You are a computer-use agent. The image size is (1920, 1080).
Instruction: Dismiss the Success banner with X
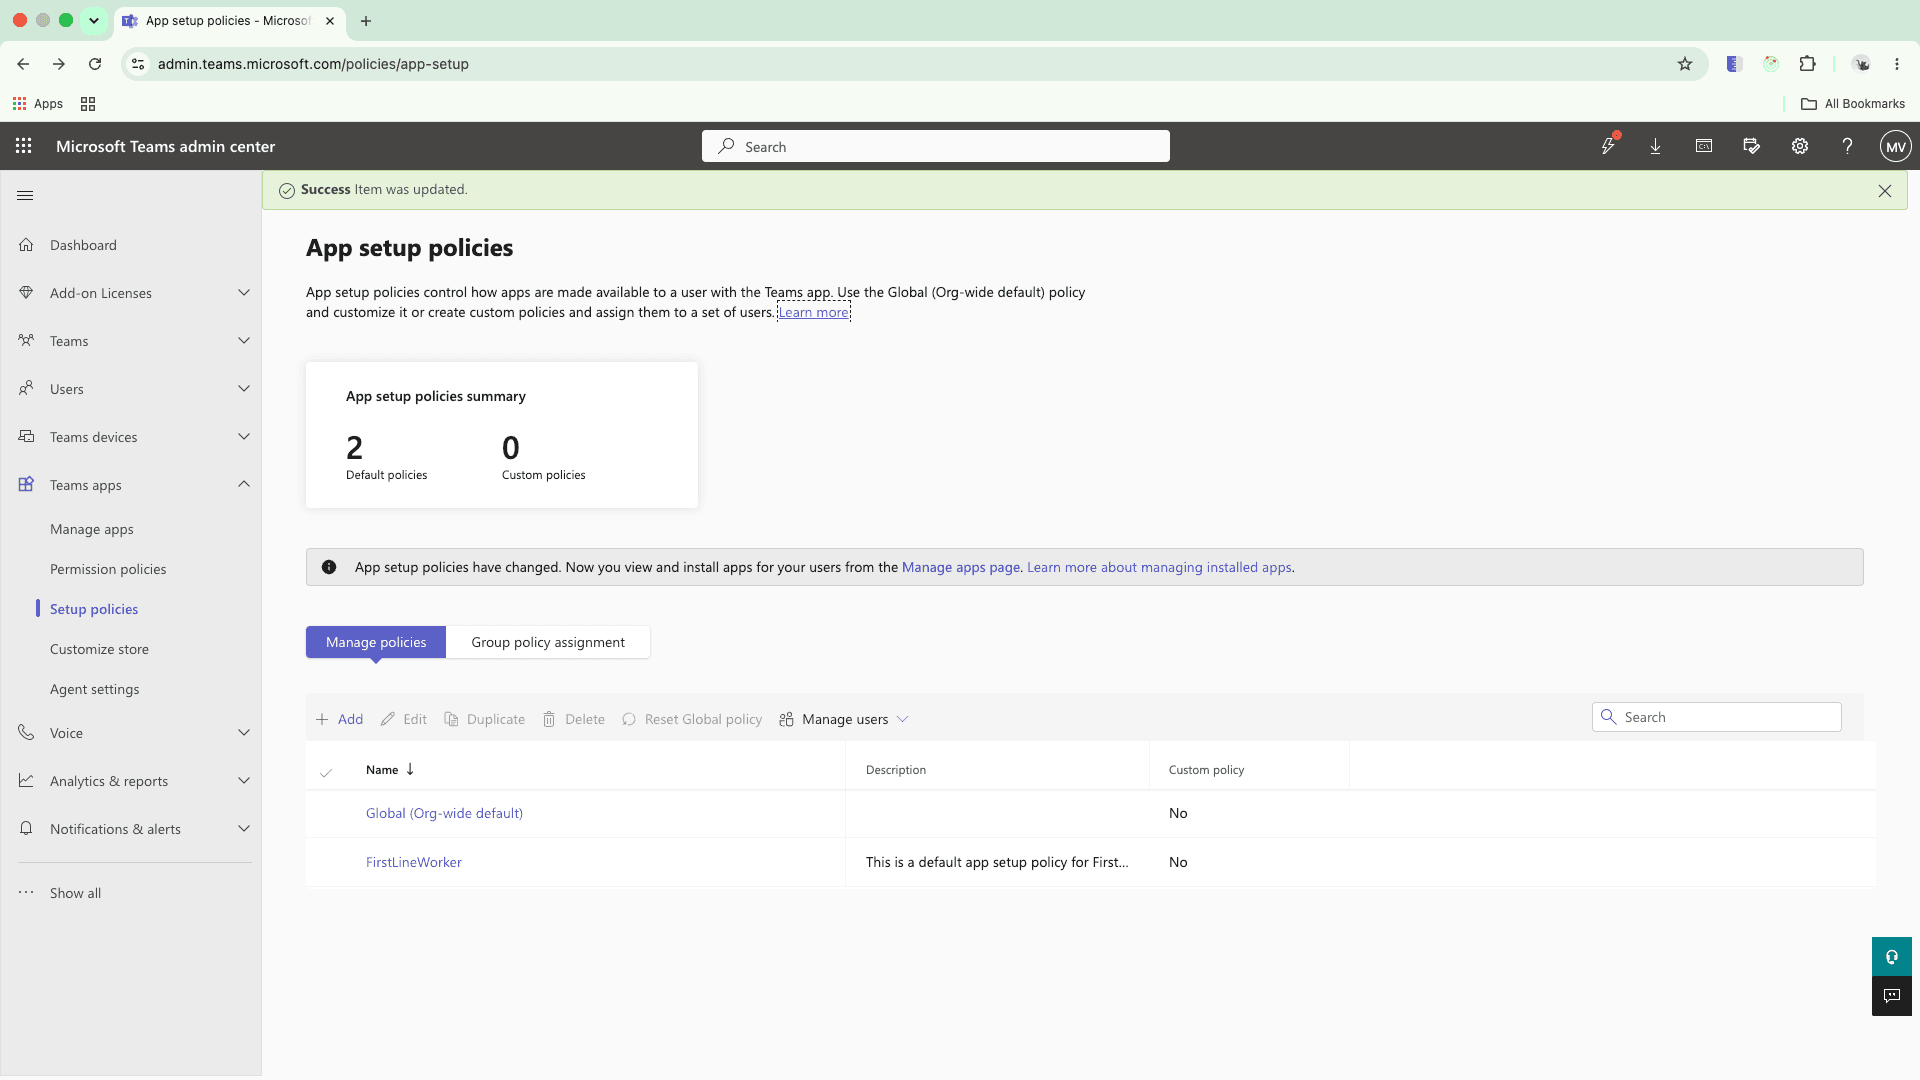click(x=1885, y=190)
